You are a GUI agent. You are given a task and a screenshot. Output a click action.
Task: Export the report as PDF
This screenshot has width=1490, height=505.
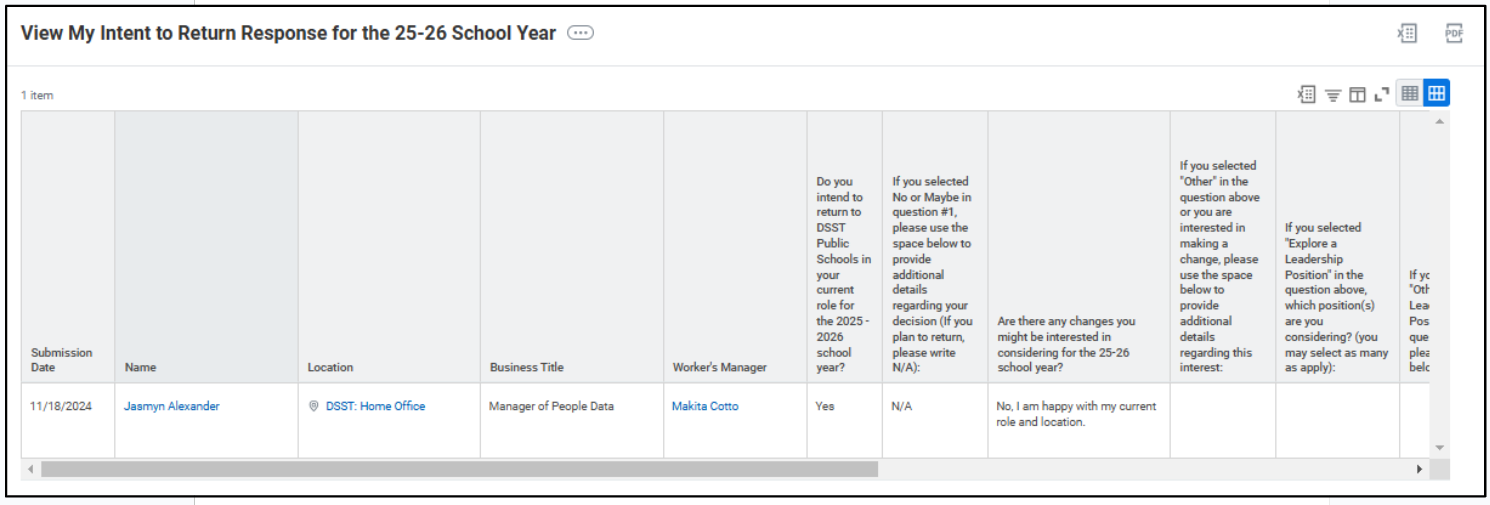click(1454, 33)
